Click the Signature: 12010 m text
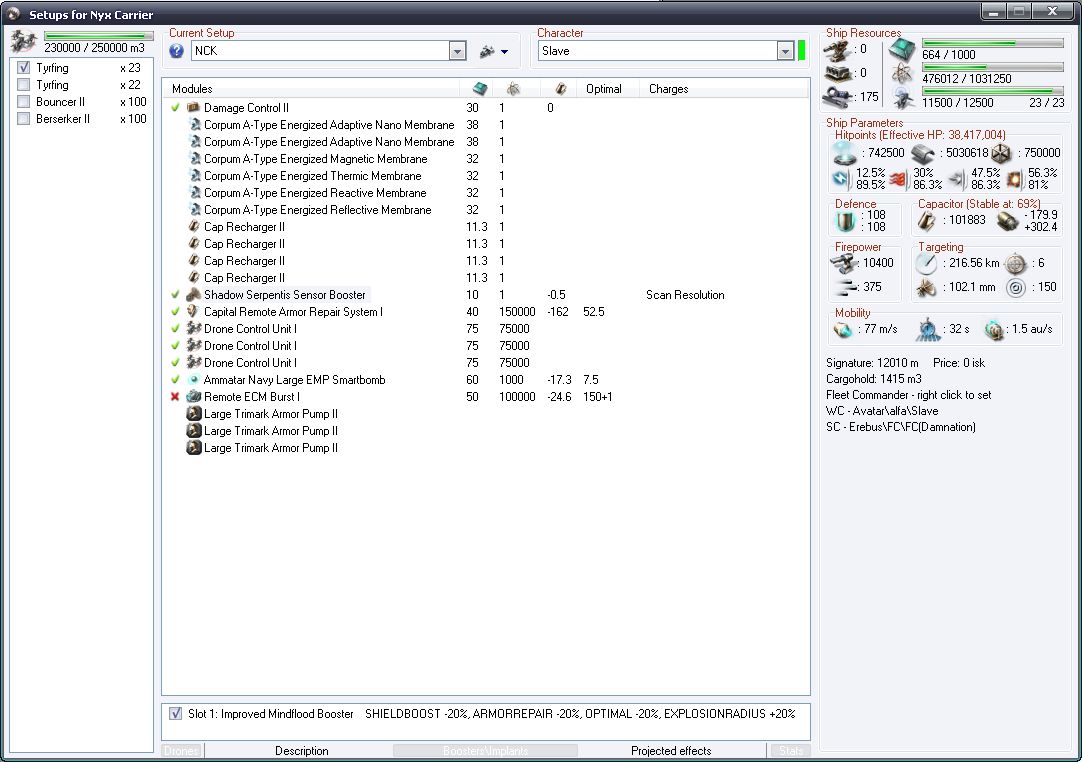The height and width of the screenshot is (762, 1082). (x=872, y=362)
